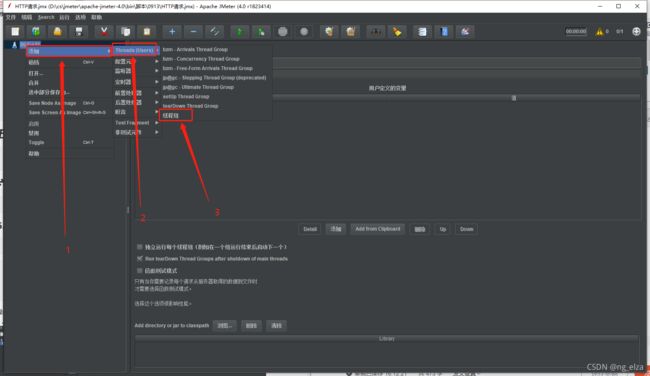Expand the 添加 submenu in context menu
Image resolution: width=650 pixels, height=376 pixels.
(69, 51)
